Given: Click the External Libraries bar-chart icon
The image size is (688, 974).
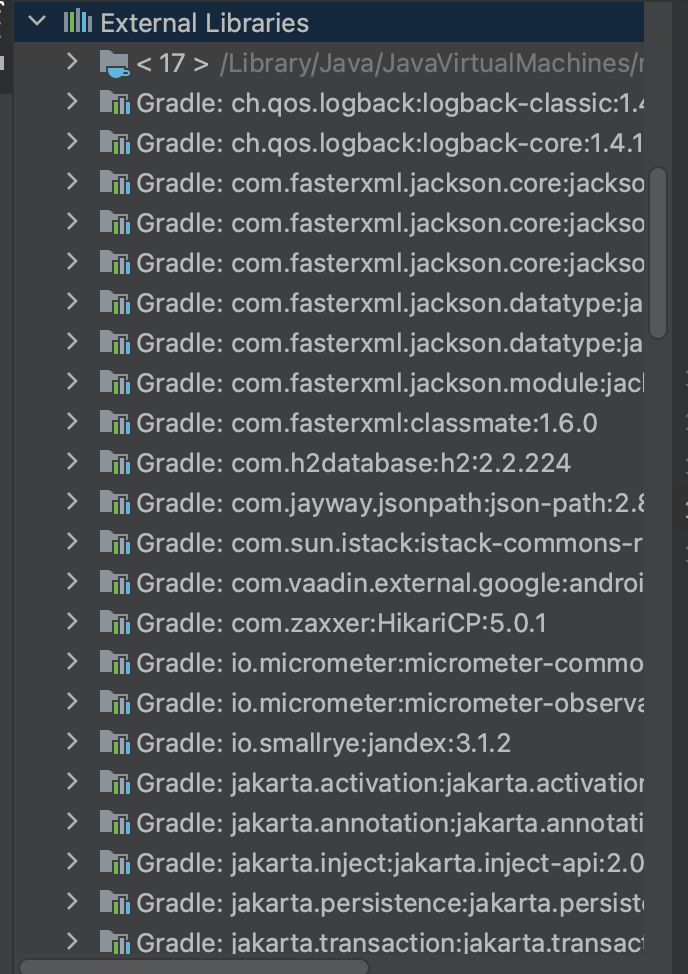Looking at the screenshot, I should point(78,22).
